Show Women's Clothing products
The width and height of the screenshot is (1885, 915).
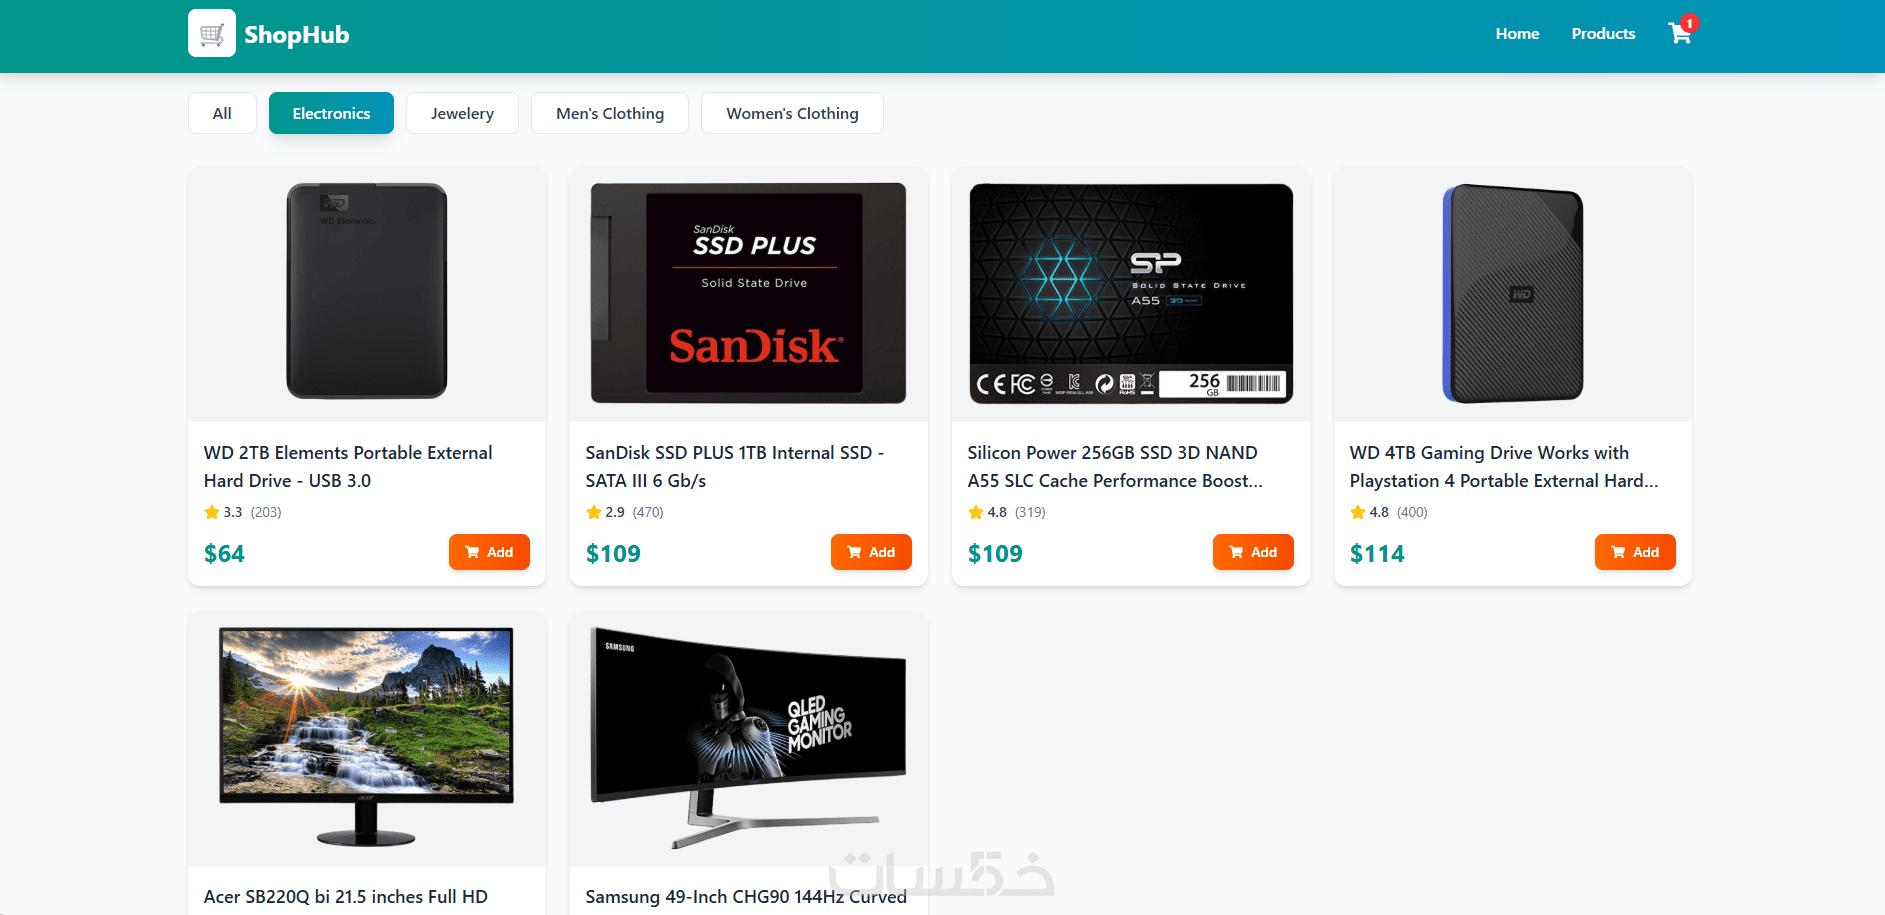(792, 113)
